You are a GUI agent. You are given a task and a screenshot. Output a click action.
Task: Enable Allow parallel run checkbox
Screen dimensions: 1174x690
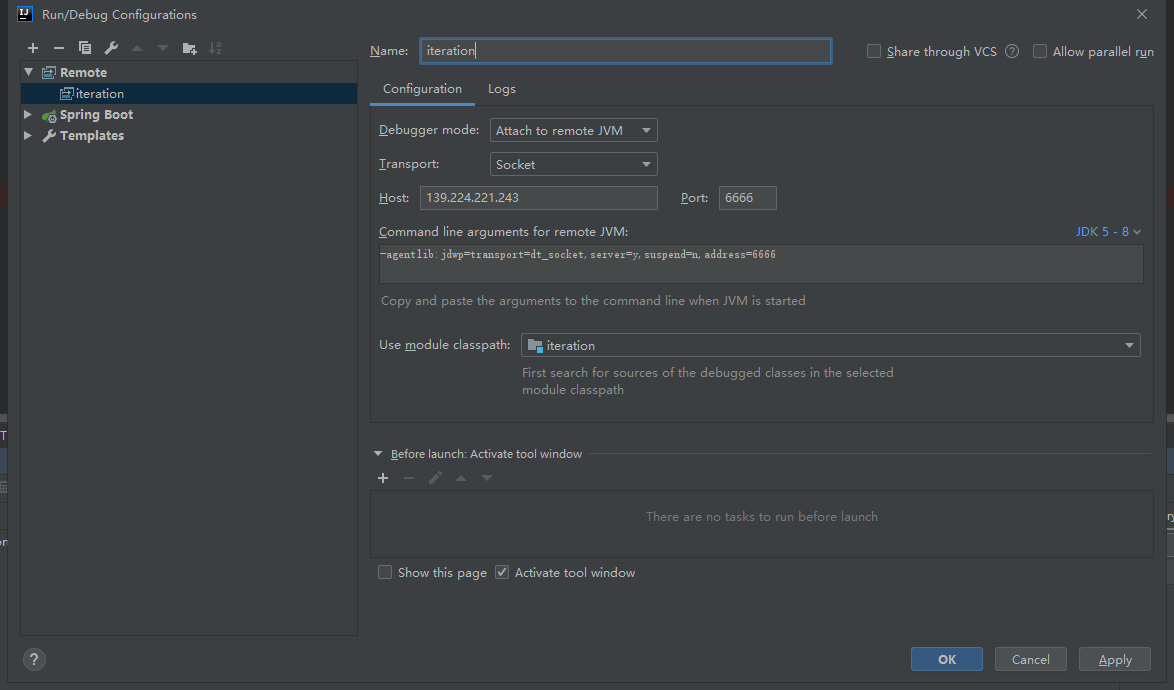coord(1040,52)
